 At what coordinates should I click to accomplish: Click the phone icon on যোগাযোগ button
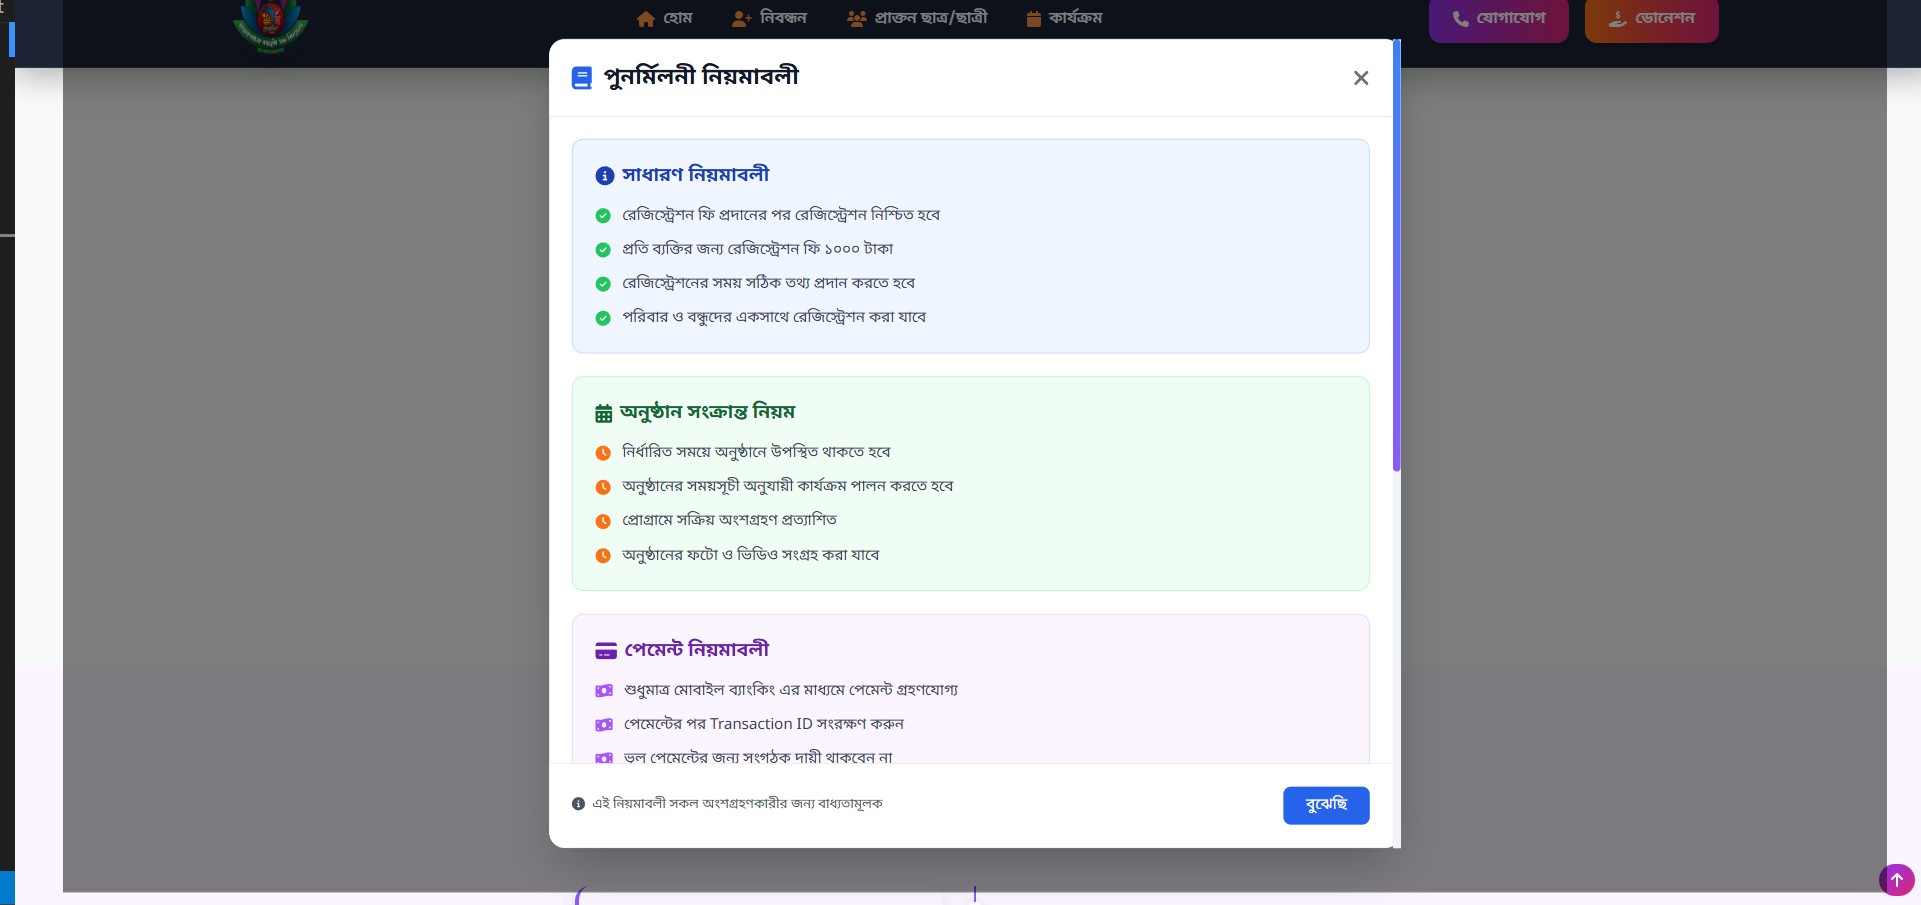coord(1460,19)
